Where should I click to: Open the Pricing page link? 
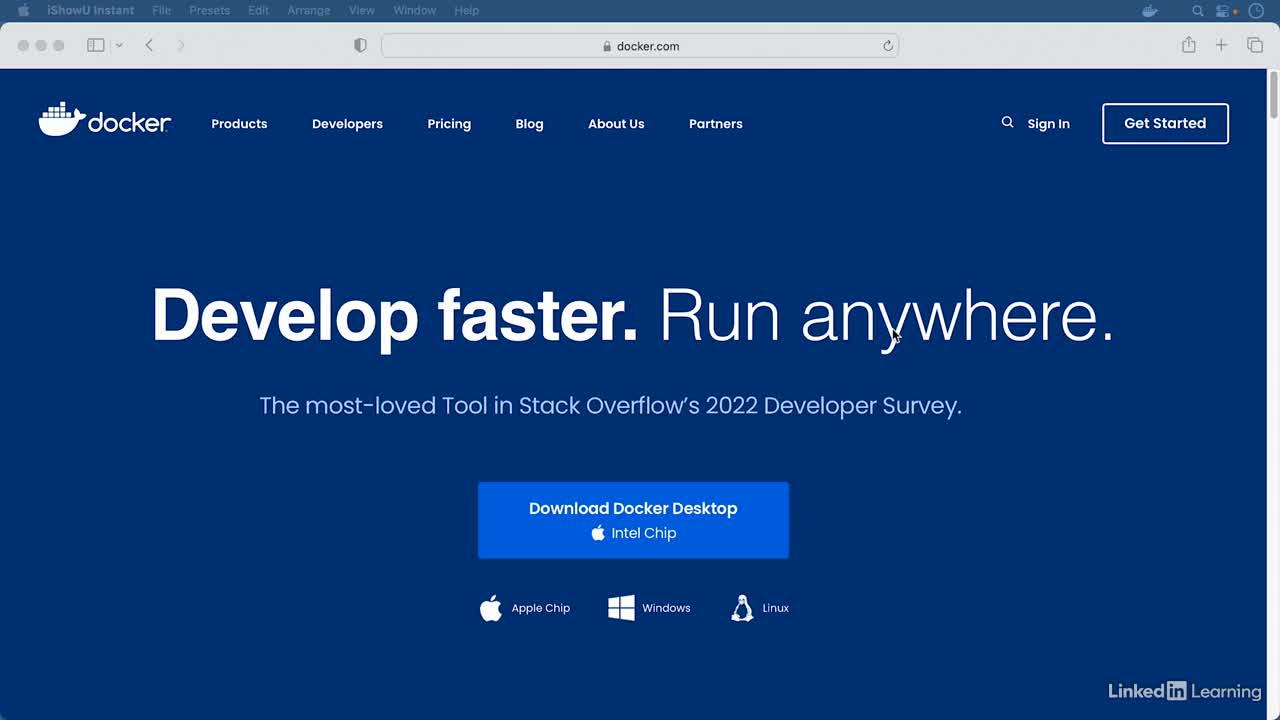click(449, 124)
